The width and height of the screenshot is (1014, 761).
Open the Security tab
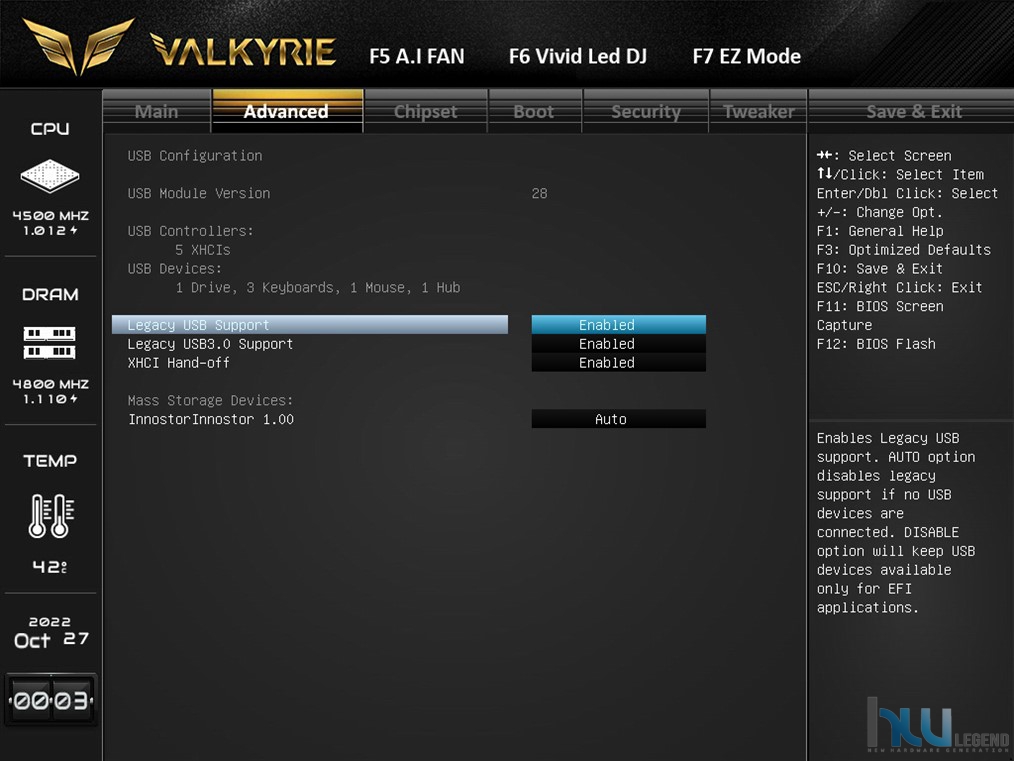pyautogui.click(x=646, y=111)
